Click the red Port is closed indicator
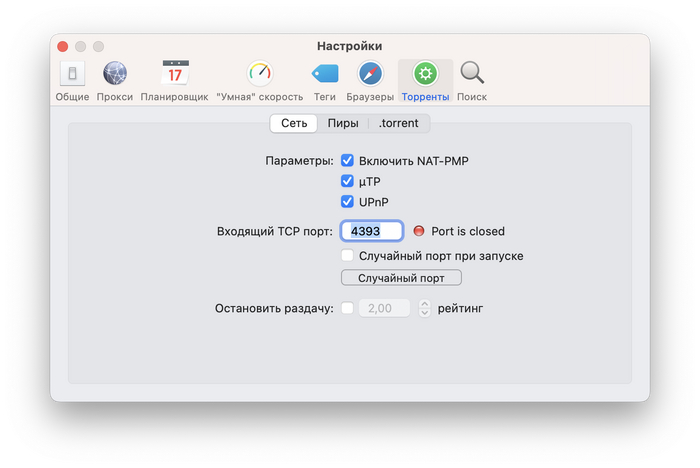Viewport: 700px width, 468px height. tap(419, 232)
